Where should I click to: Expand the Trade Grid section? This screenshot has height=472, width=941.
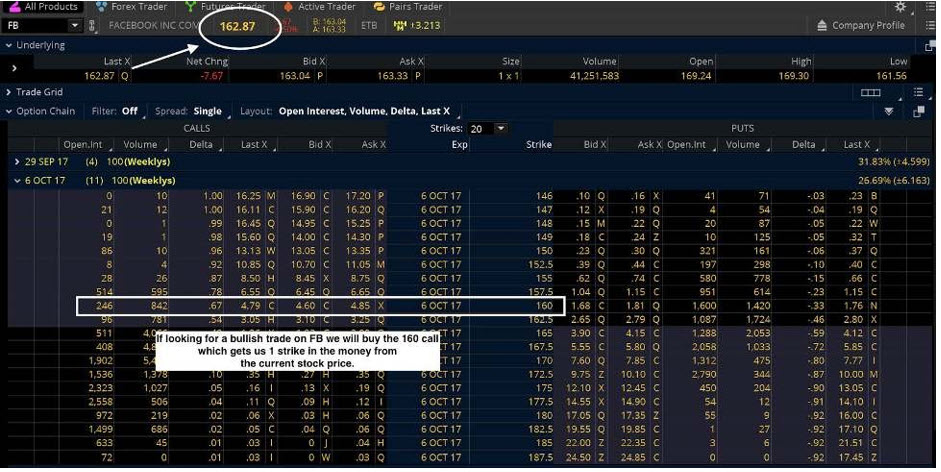pos(8,92)
